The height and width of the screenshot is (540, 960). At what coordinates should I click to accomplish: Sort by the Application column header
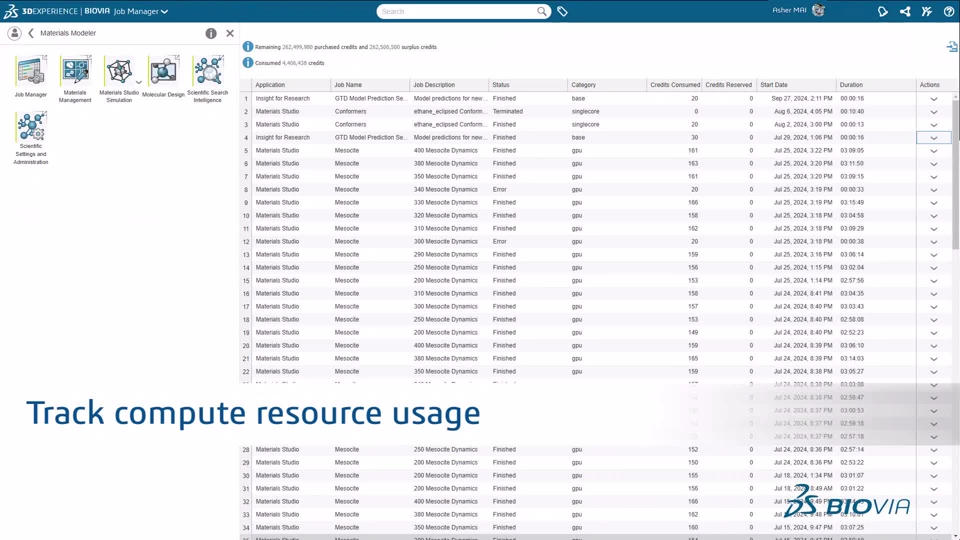pyautogui.click(x=291, y=85)
